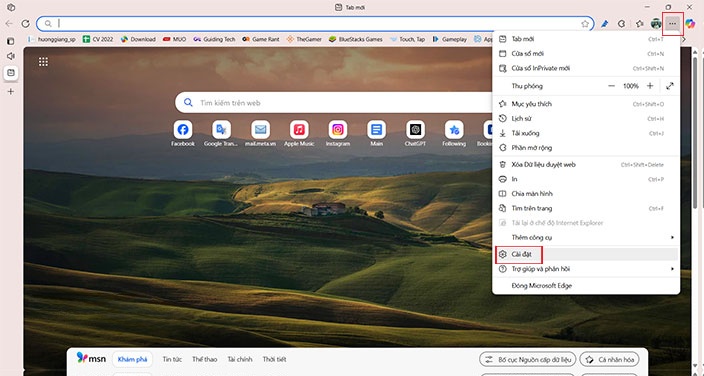Image resolution: width=704 pixels, height=376 pixels.
Task: Open the Download bookmark
Action: 138,40
